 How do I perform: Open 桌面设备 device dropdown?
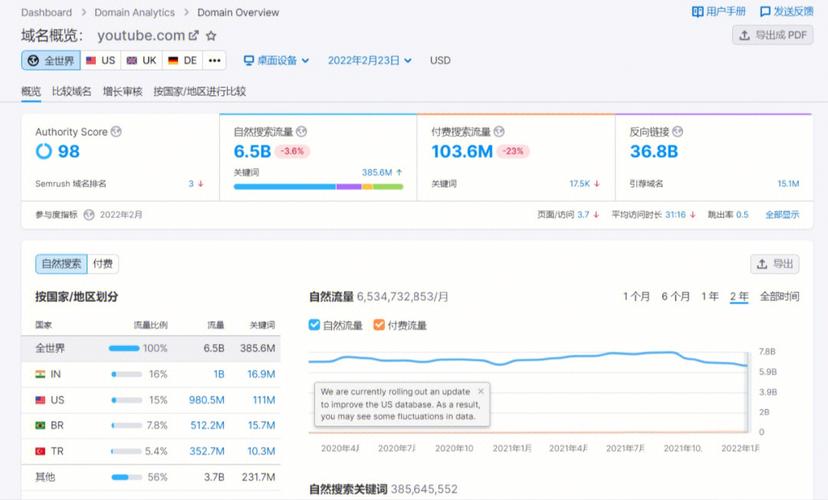coord(276,60)
